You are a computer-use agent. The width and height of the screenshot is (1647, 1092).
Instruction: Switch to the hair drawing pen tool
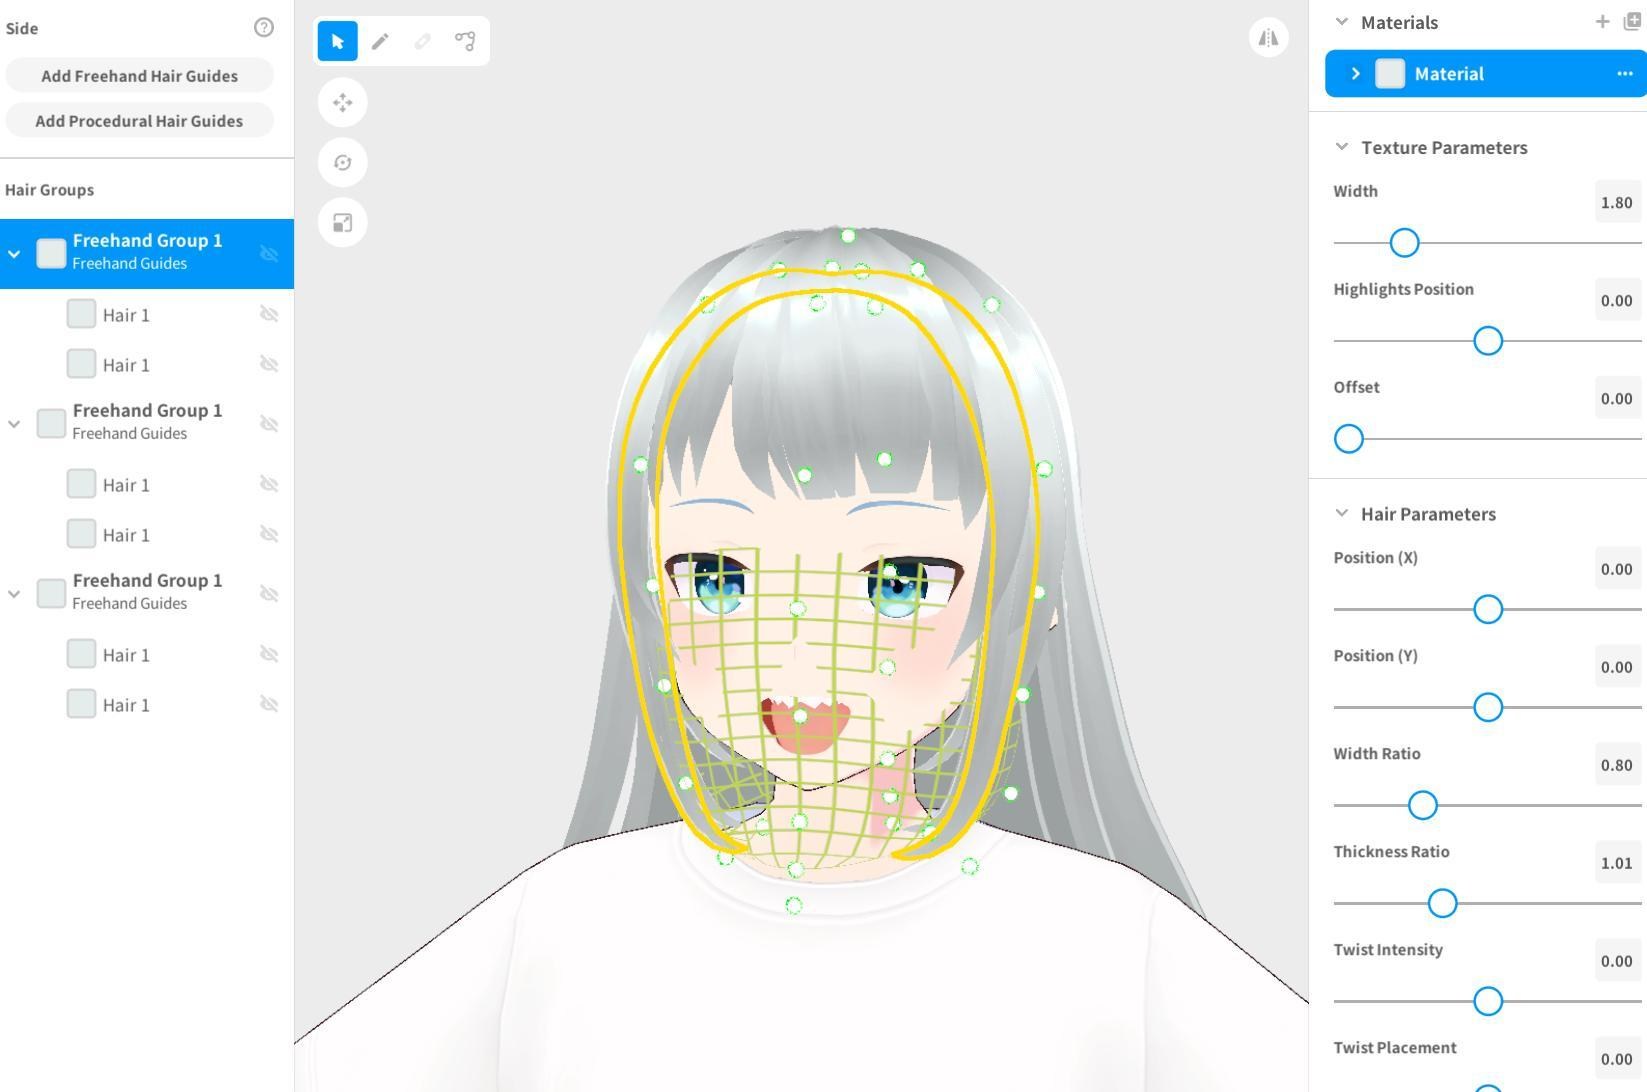(x=380, y=41)
